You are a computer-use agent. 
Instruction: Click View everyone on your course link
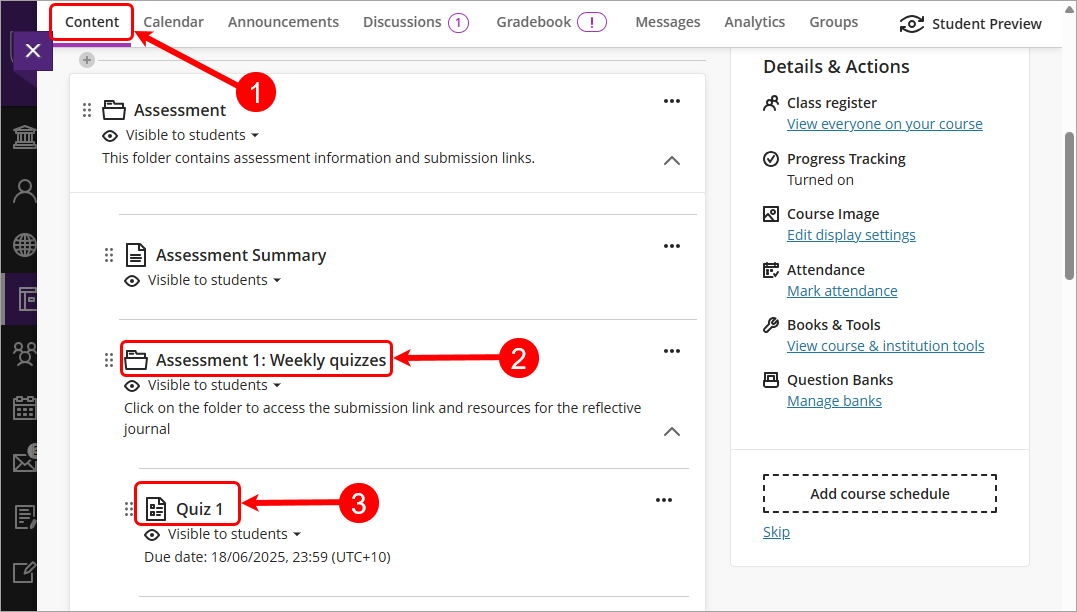pos(885,124)
